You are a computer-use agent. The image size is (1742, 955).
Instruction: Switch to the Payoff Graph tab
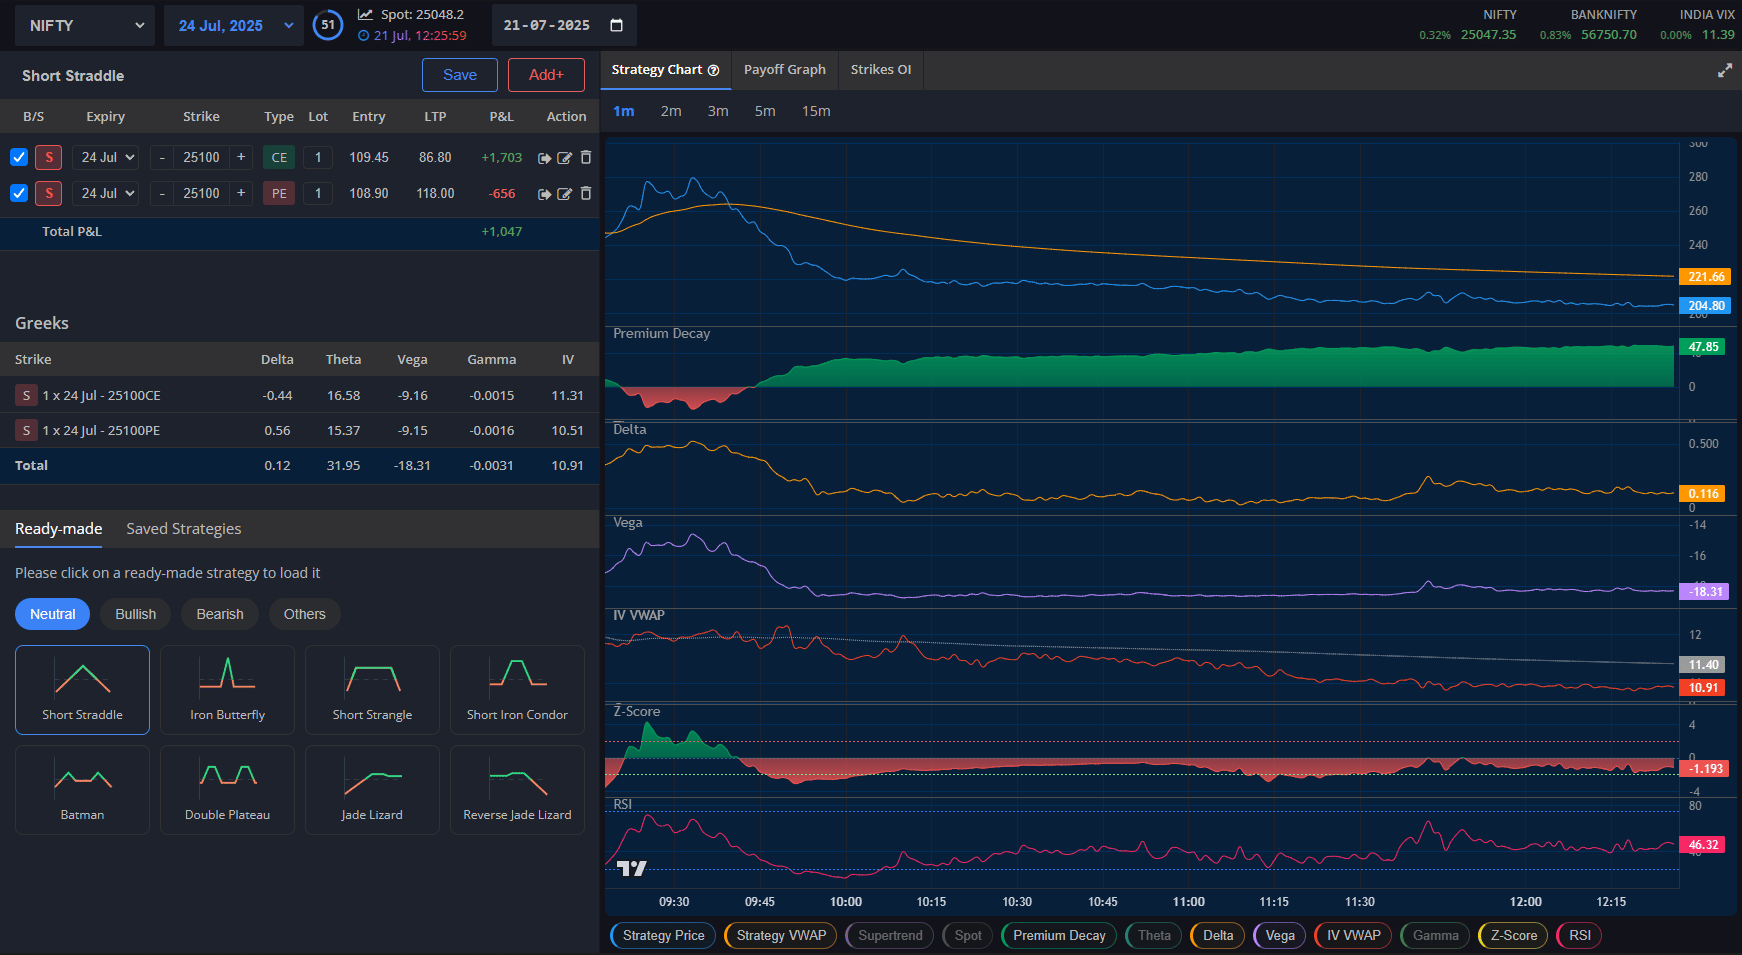[x=785, y=70]
